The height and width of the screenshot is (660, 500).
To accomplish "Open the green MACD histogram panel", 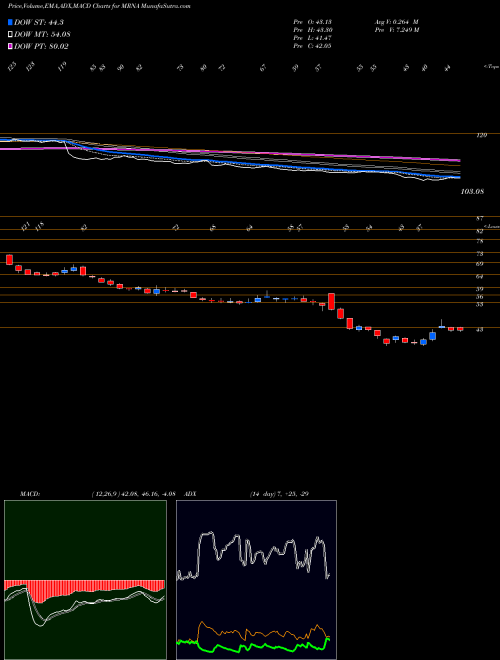I will [85, 580].
